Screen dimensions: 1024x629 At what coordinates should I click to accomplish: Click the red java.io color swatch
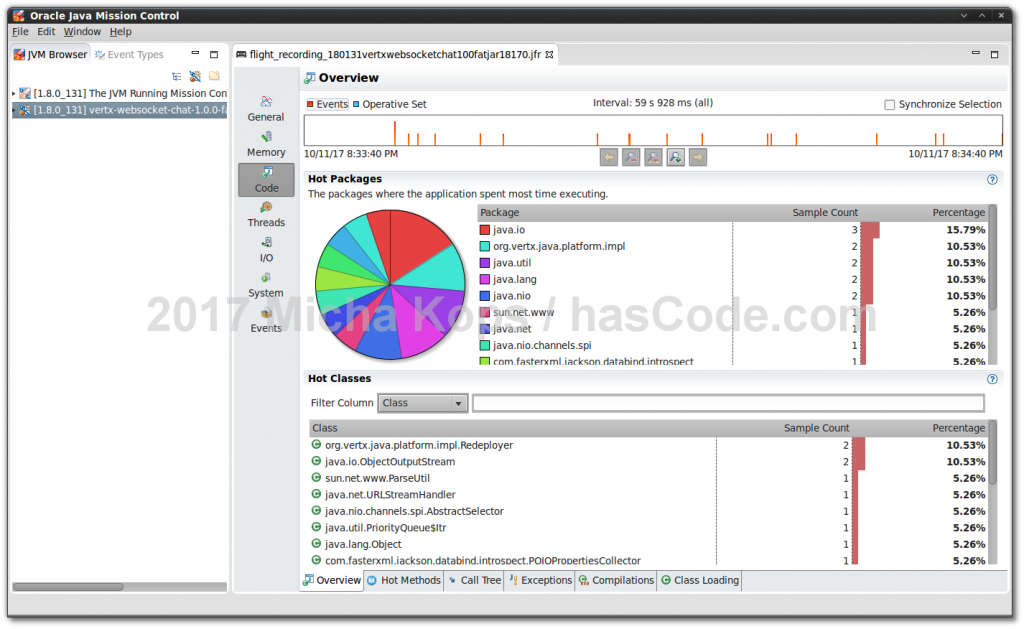pos(482,229)
